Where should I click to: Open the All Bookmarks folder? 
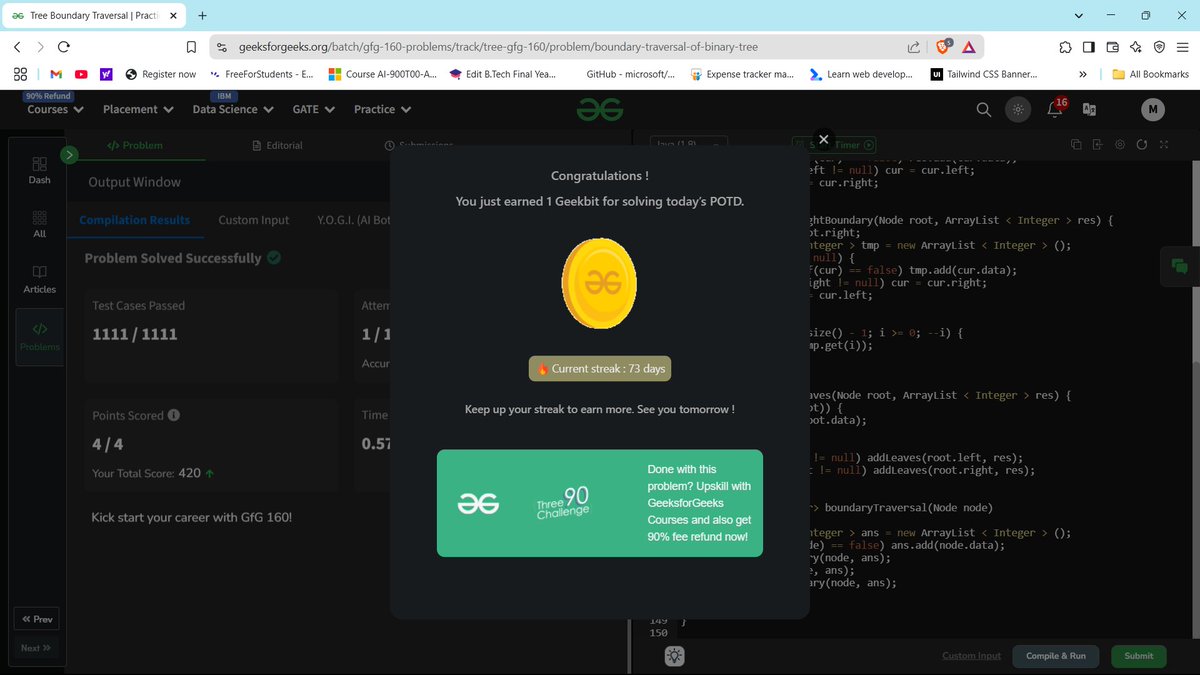[1151, 74]
